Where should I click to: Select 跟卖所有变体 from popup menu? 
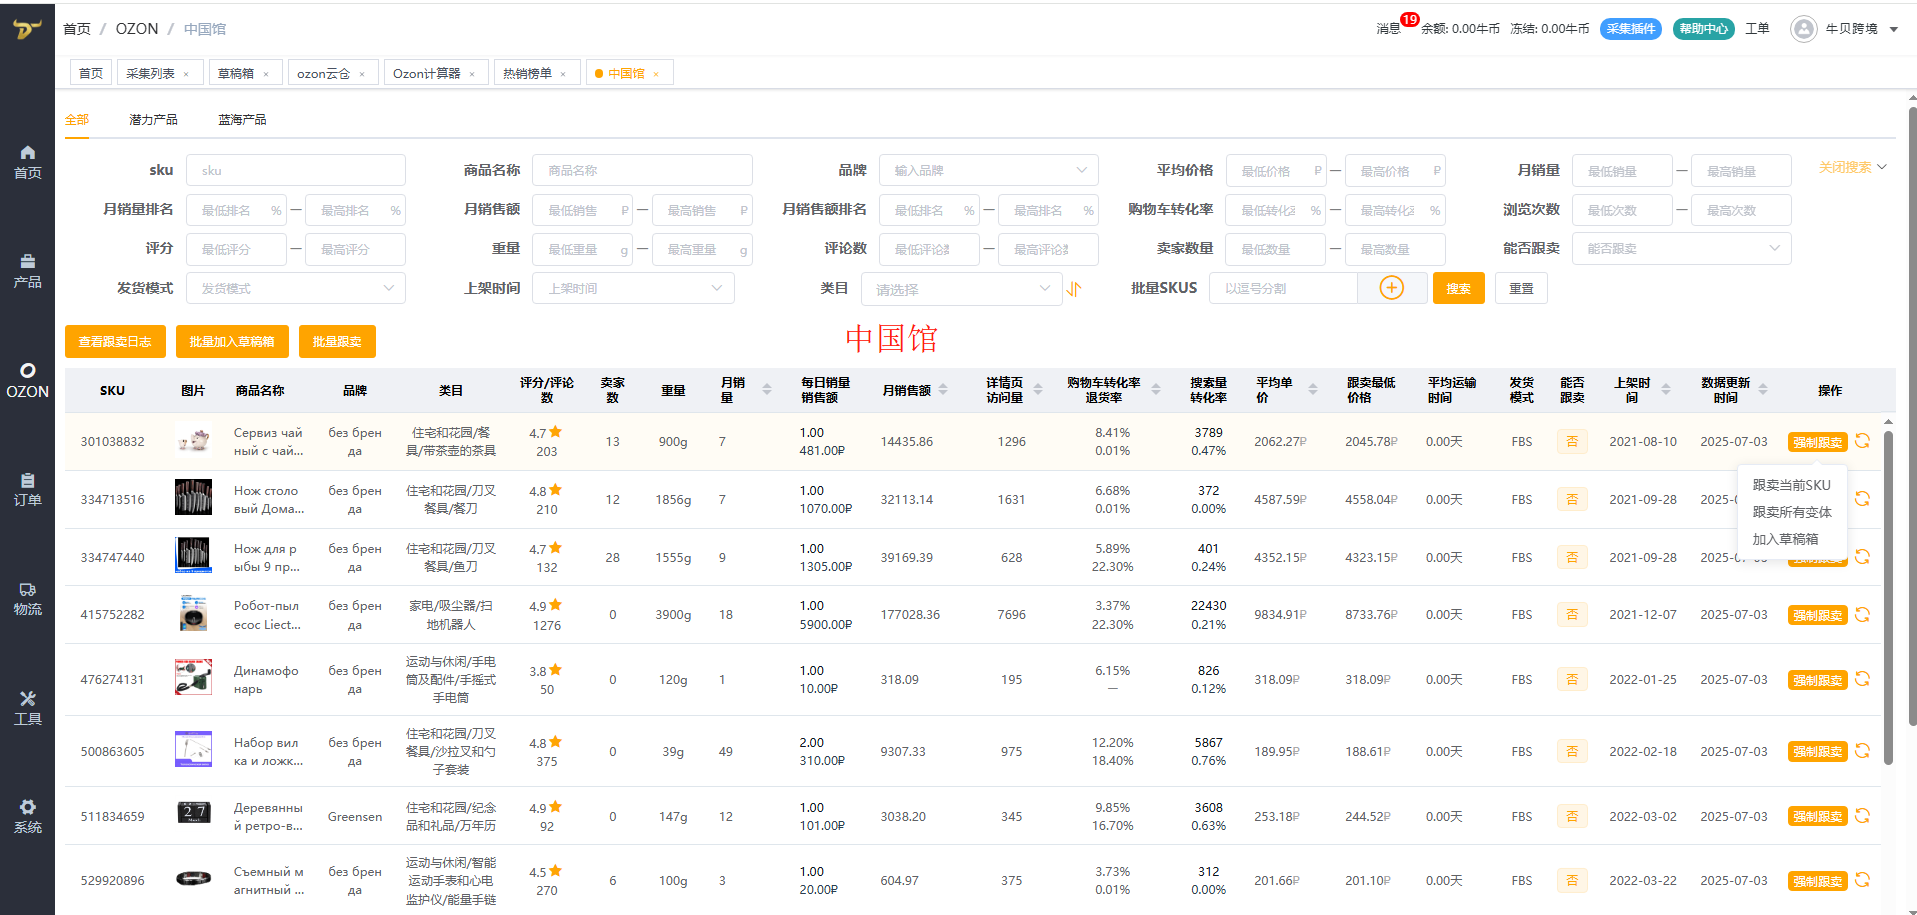point(1791,512)
